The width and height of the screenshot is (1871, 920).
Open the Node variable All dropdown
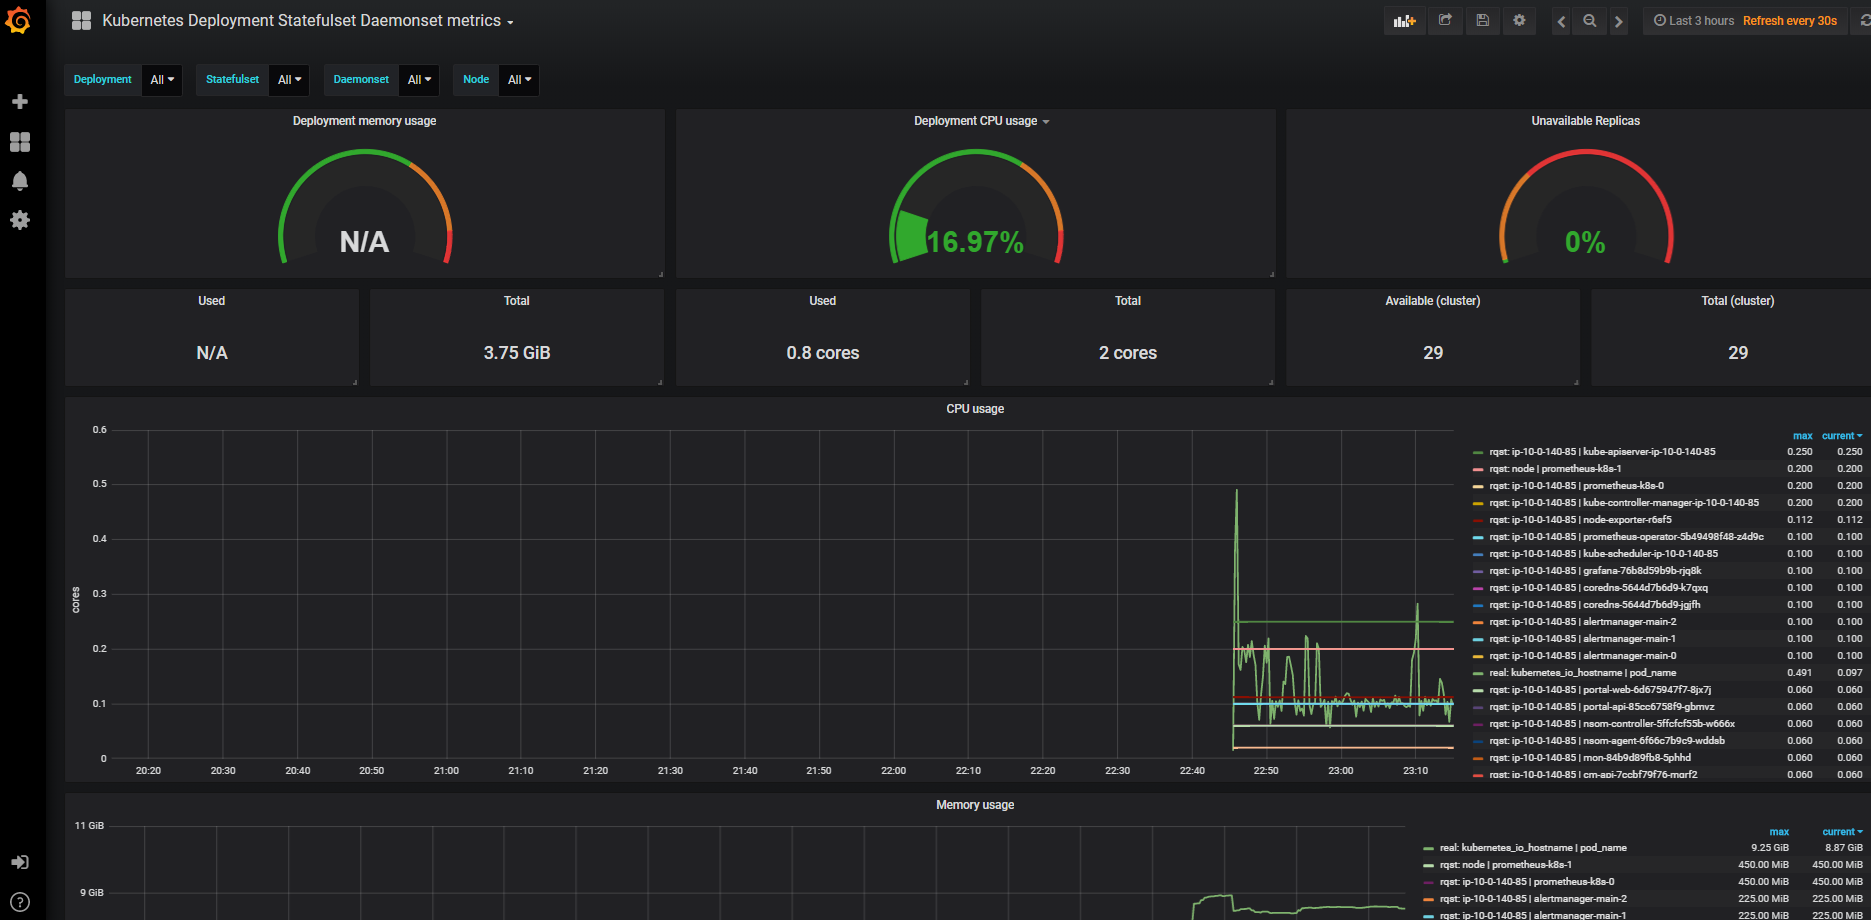click(x=519, y=80)
